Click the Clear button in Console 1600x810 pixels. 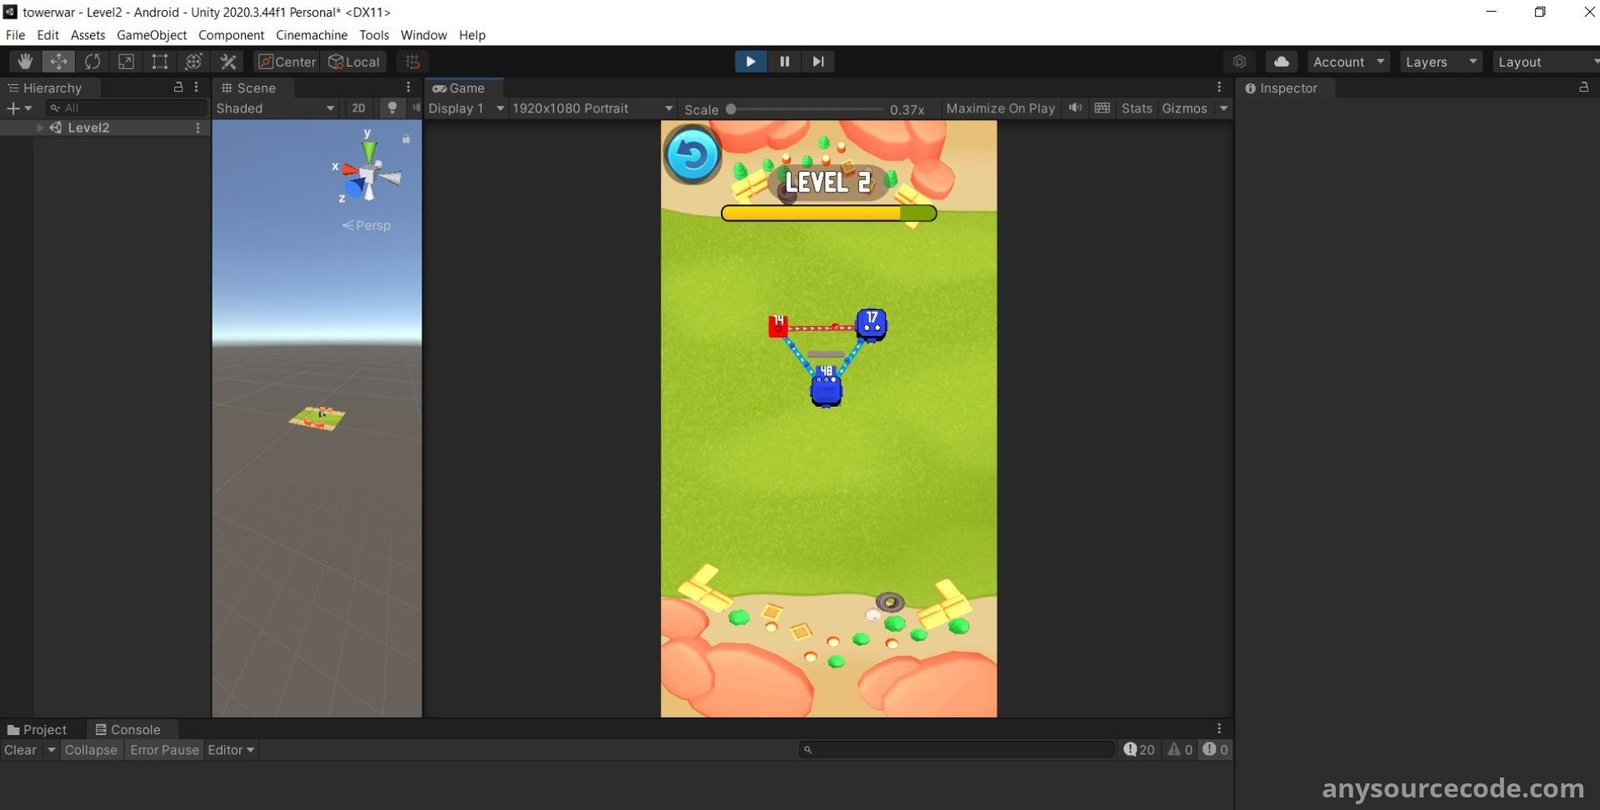pyautogui.click(x=20, y=750)
